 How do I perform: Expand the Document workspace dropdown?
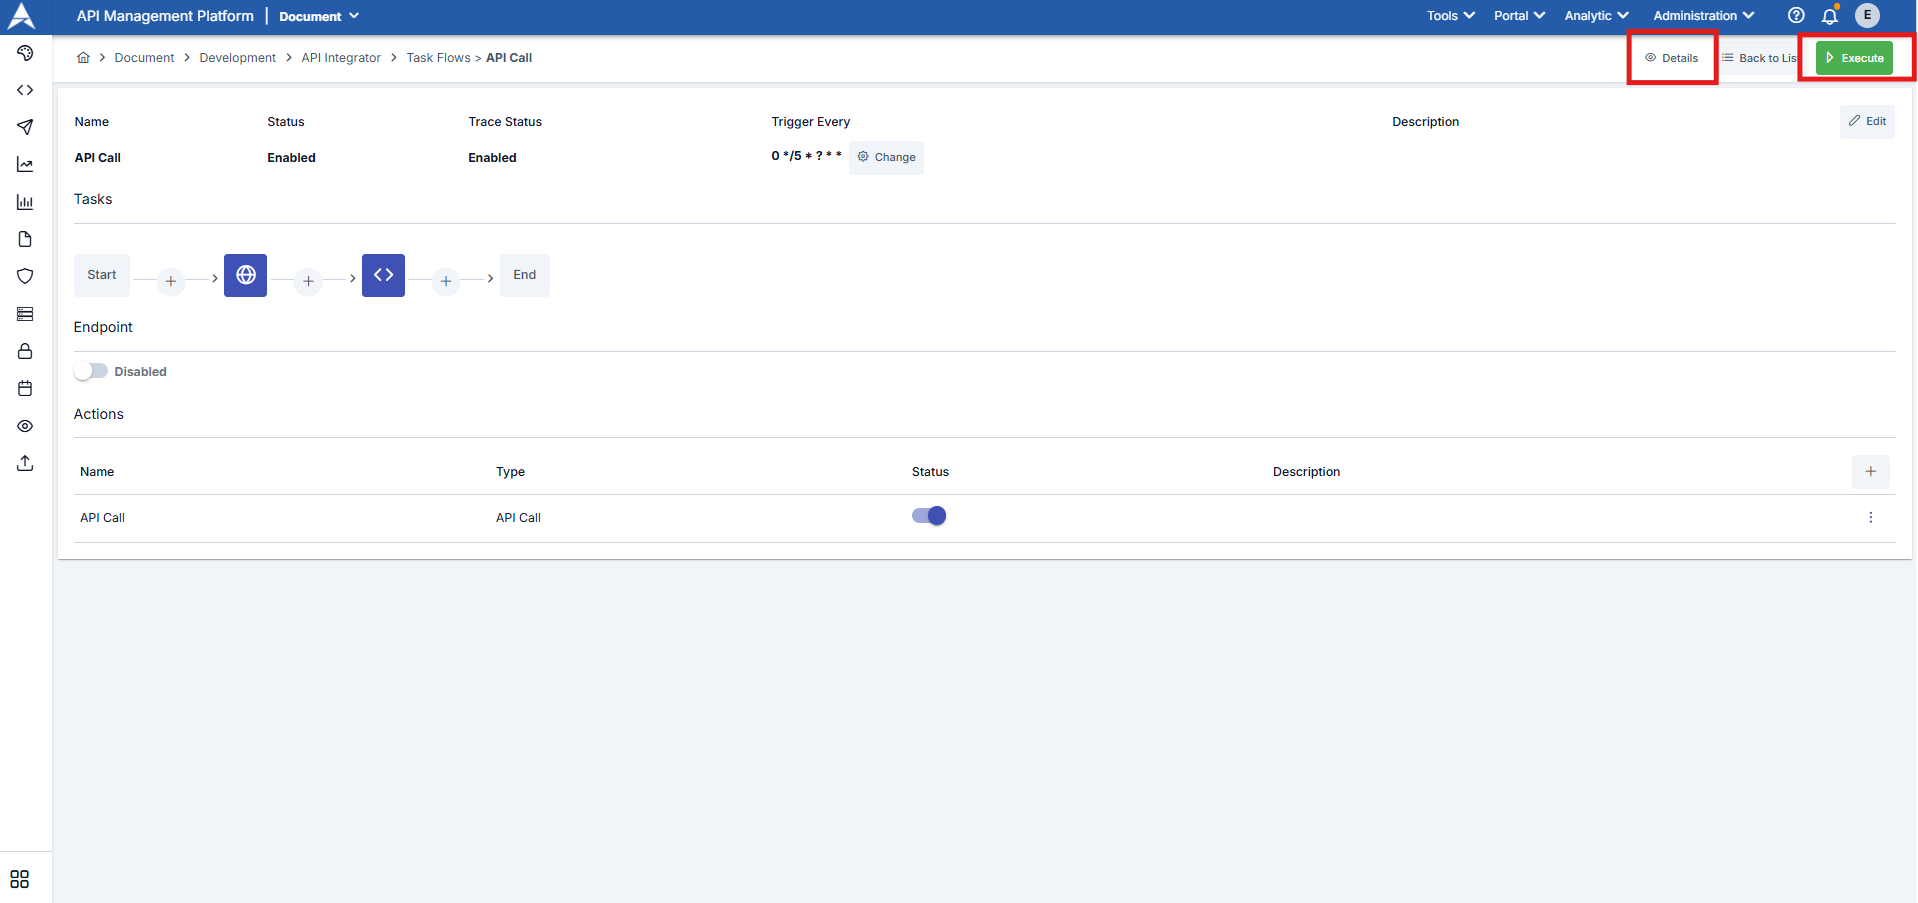pos(319,16)
